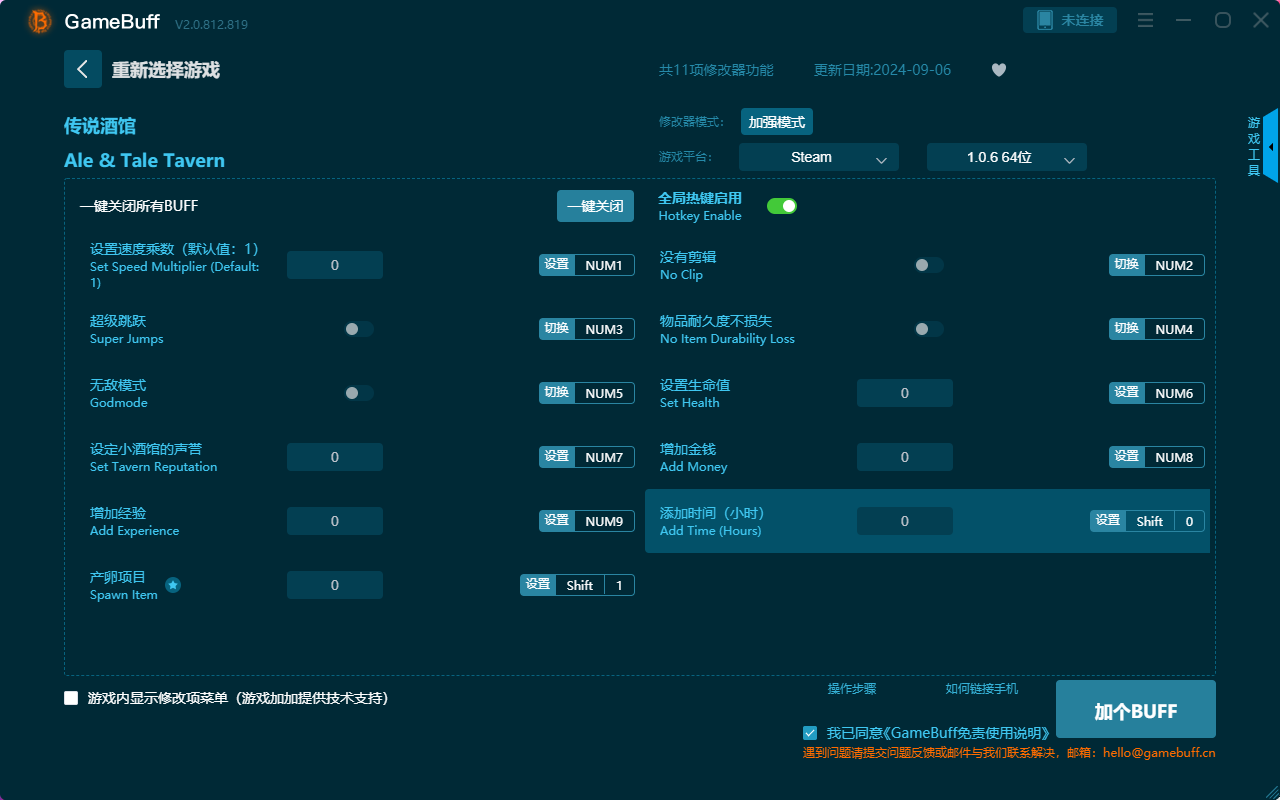Click the 加强模式 mode button
This screenshot has width=1280, height=800.
[777, 122]
